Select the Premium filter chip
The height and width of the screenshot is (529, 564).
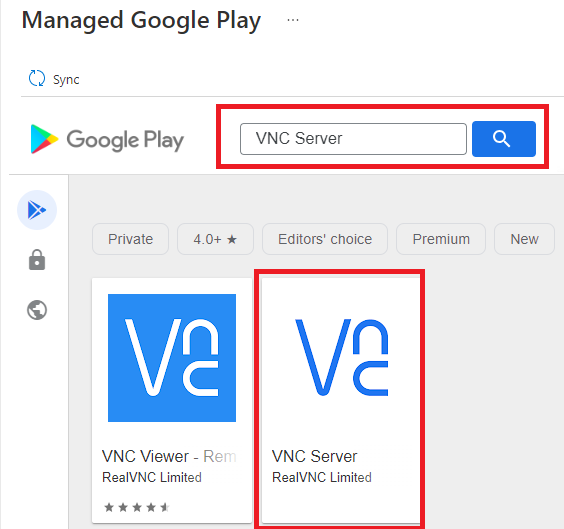[x=441, y=239]
